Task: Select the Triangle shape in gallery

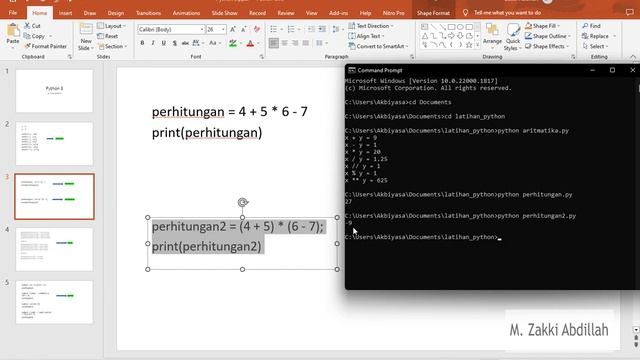Action: [425, 36]
